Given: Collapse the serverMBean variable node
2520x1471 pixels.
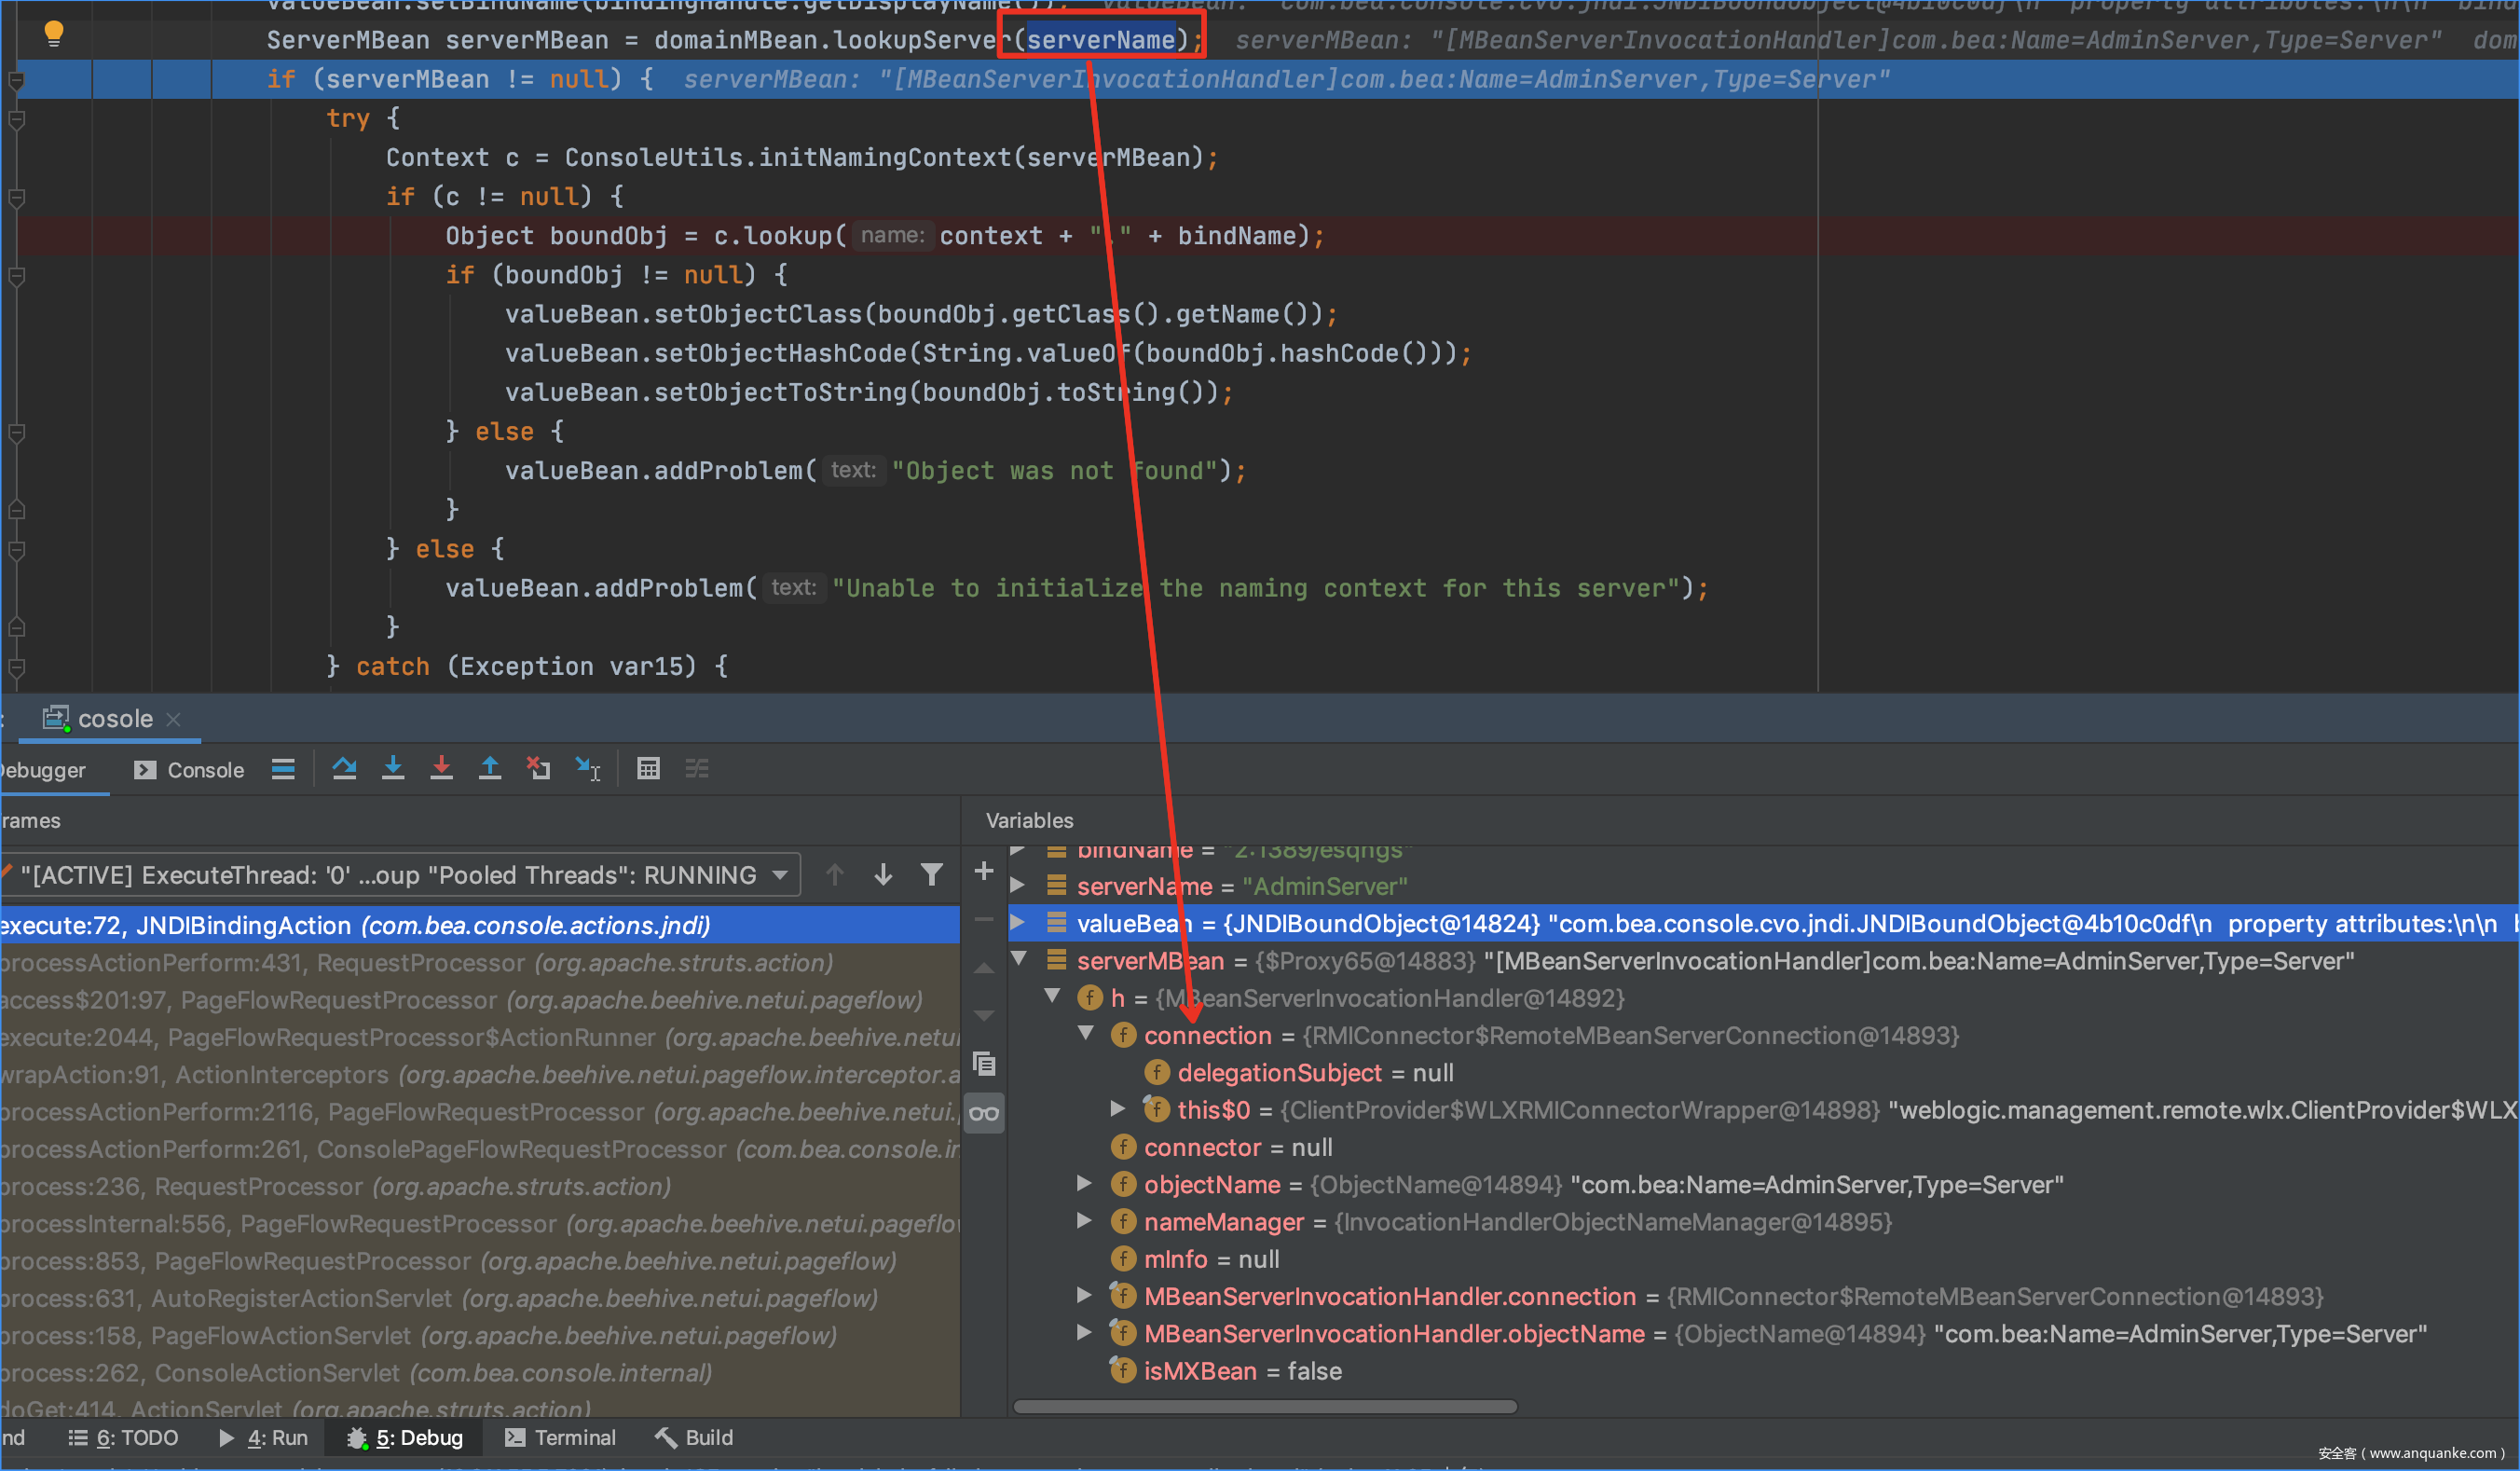Looking at the screenshot, I should click(1018, 960).
